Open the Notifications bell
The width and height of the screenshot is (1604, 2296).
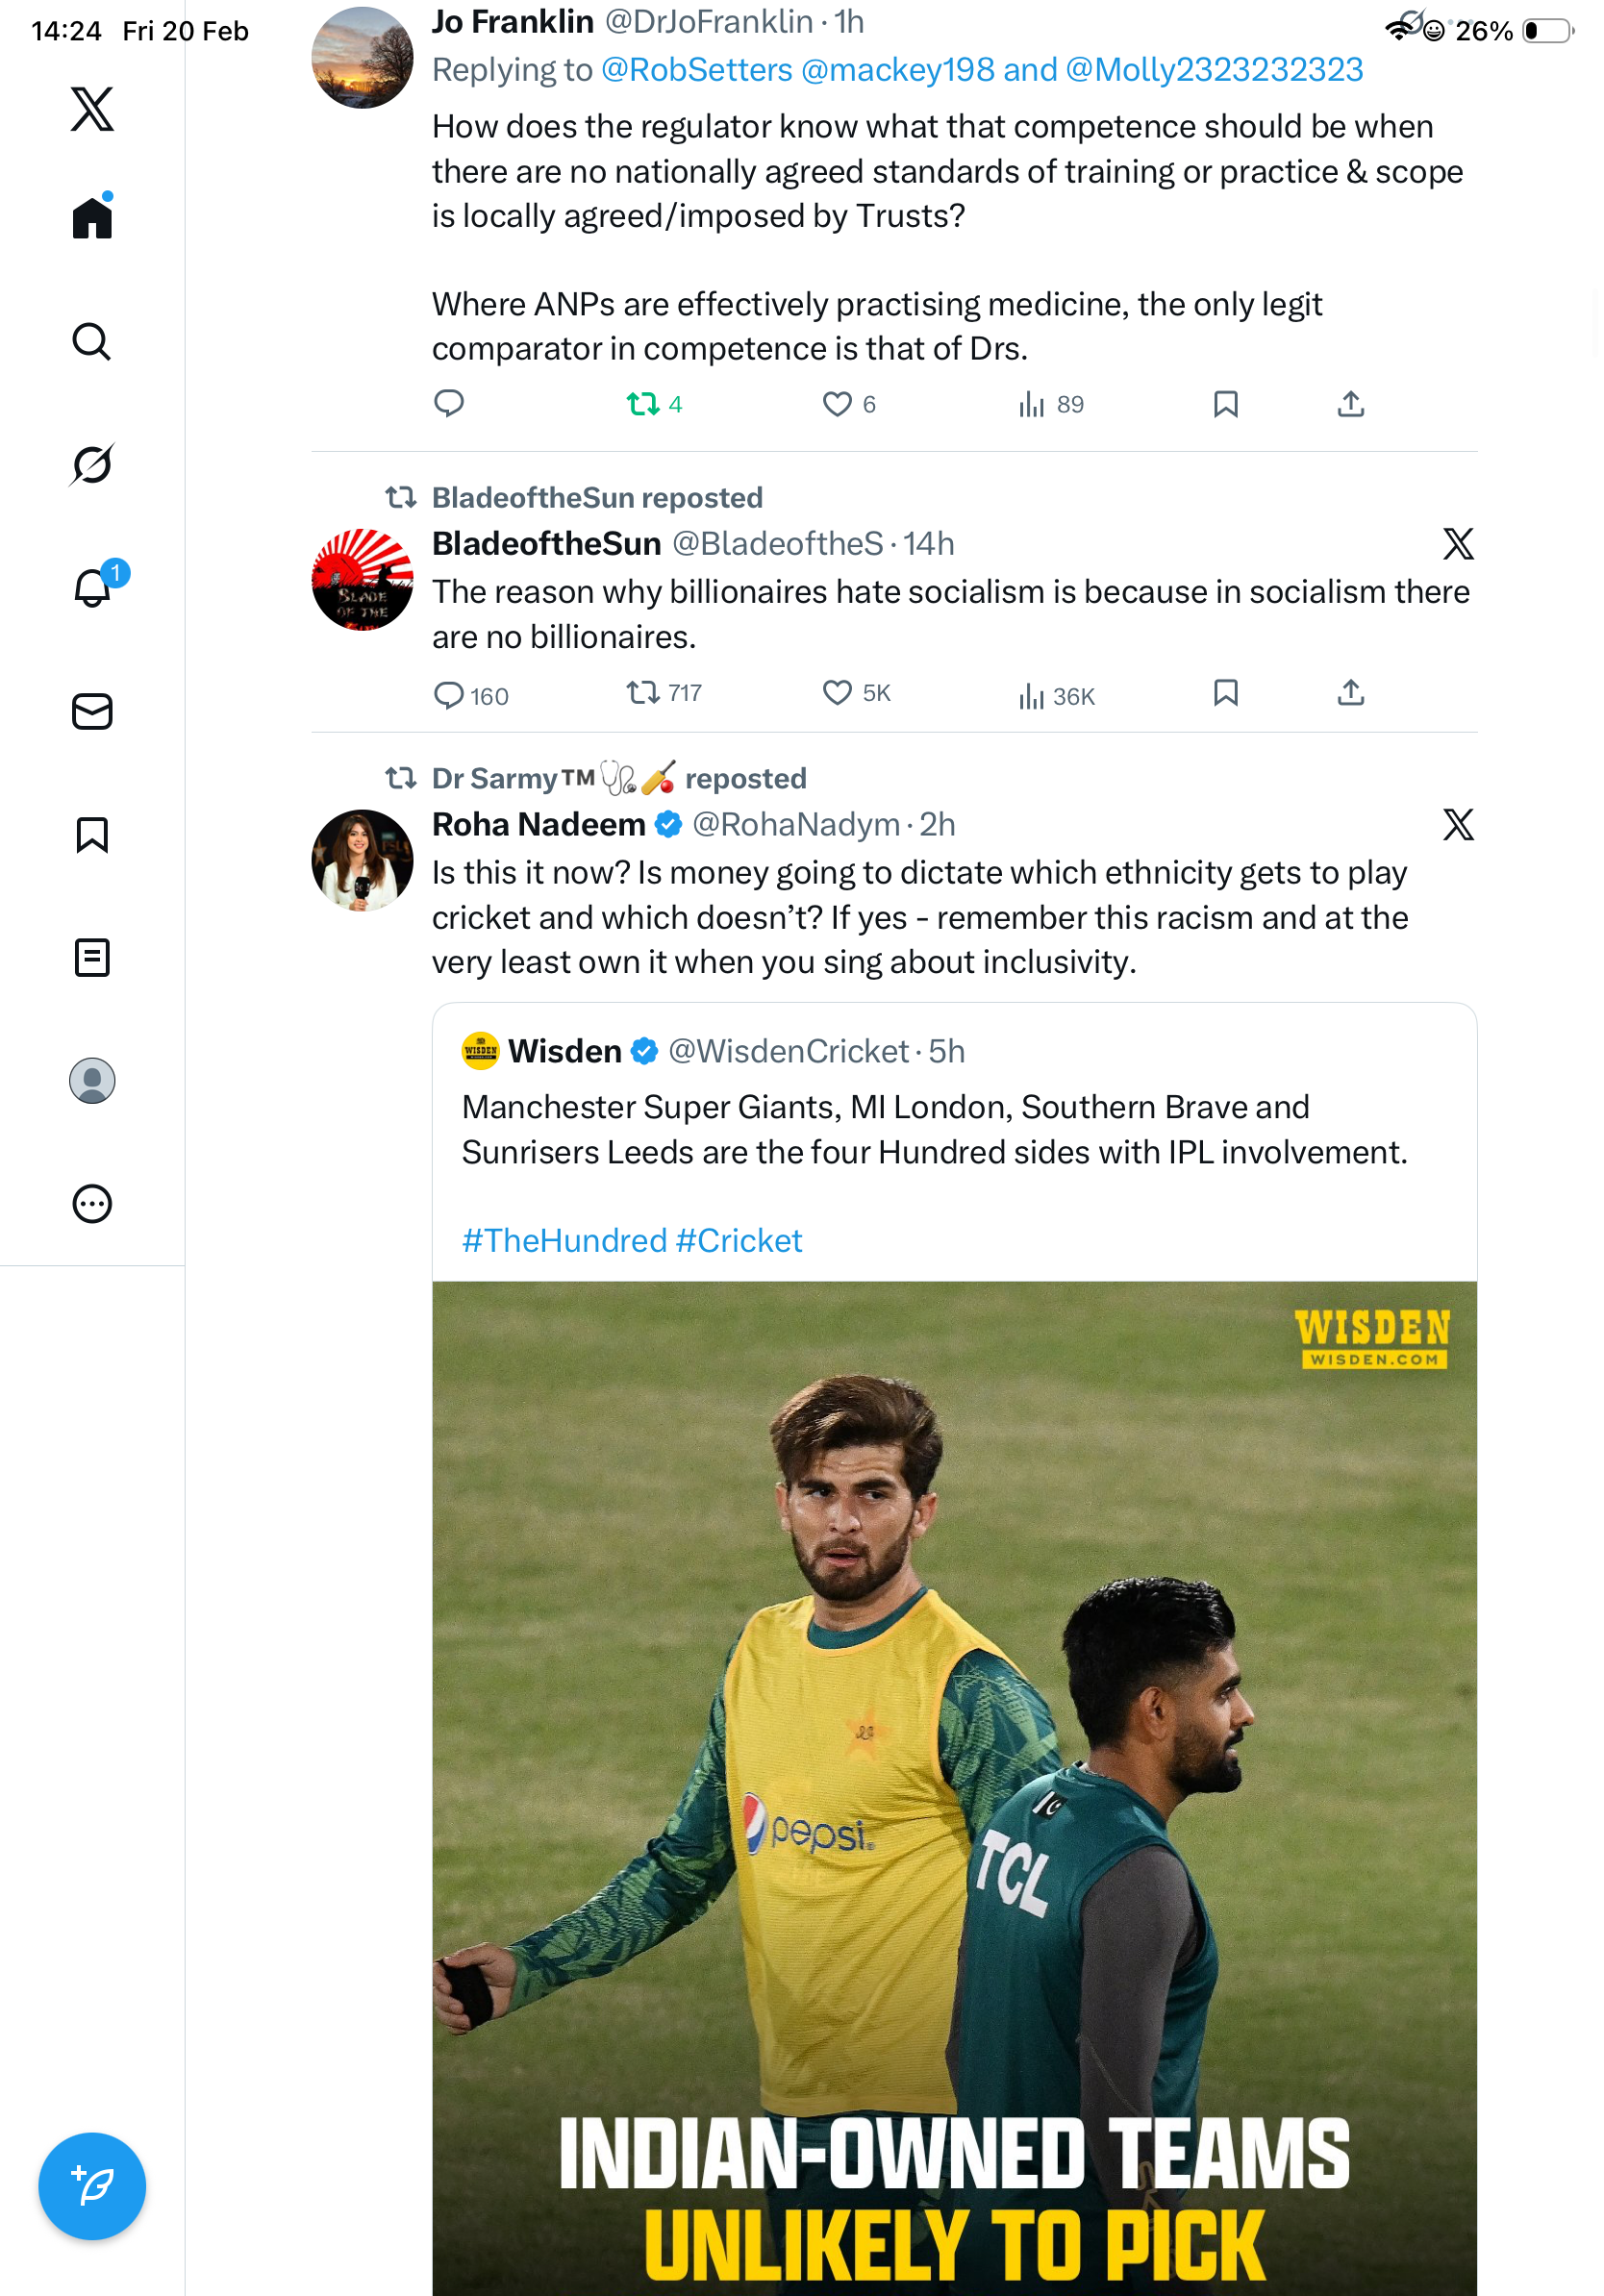(92, 588)
